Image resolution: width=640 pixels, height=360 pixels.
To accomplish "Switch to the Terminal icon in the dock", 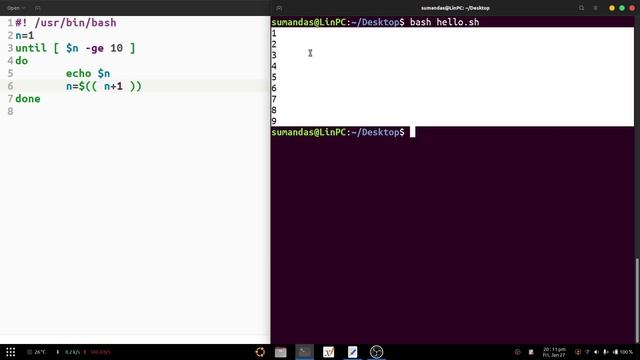I will pyautogui.click(x=304, y=352).
